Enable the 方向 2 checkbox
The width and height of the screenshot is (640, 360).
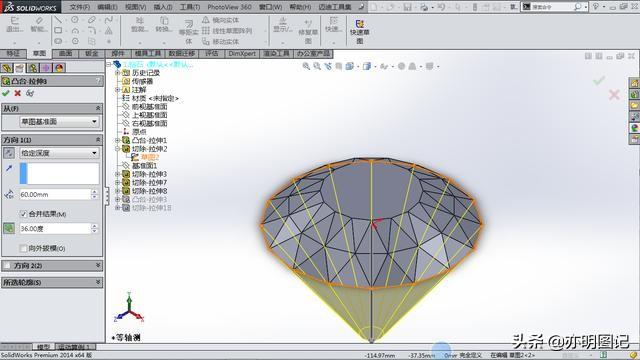coord(7,266)
